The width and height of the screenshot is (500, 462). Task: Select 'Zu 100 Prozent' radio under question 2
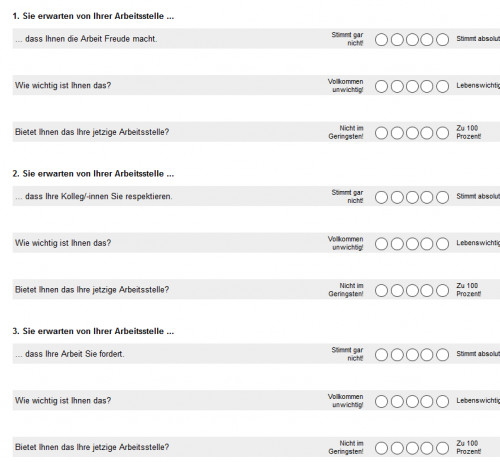(443, 291)
